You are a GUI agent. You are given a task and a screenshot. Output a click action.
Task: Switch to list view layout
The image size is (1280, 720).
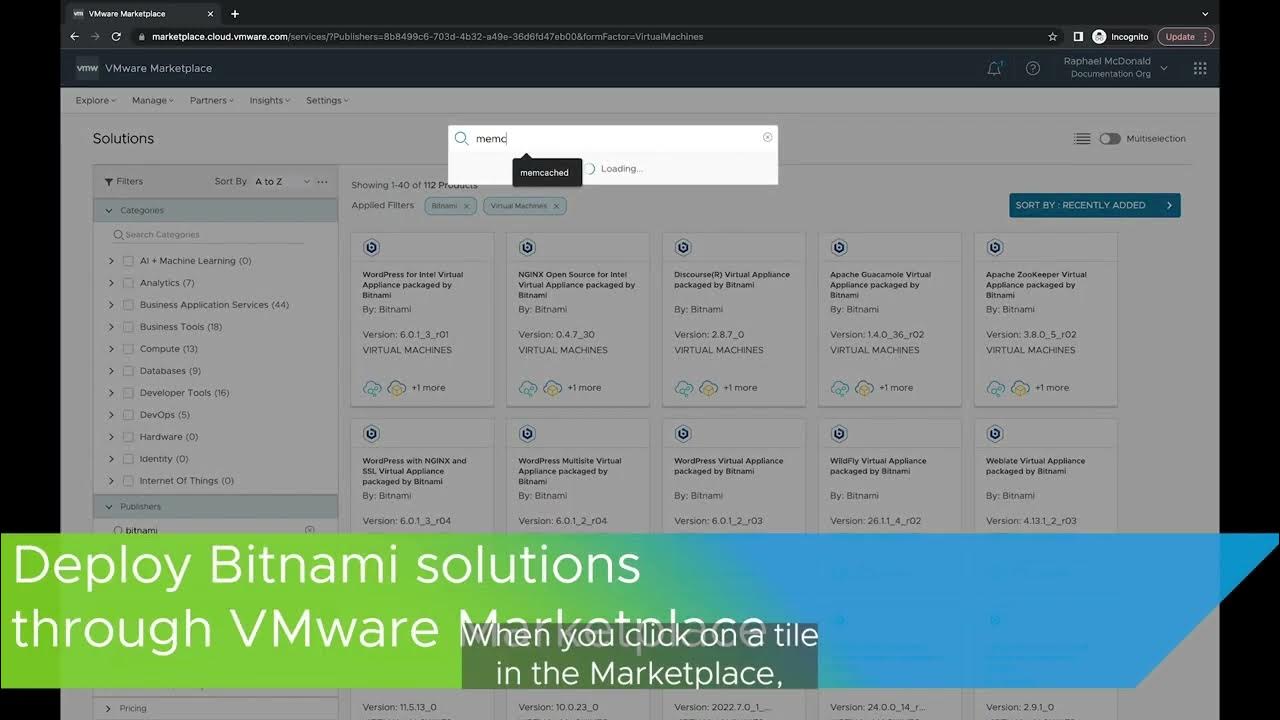point(1082,139)
